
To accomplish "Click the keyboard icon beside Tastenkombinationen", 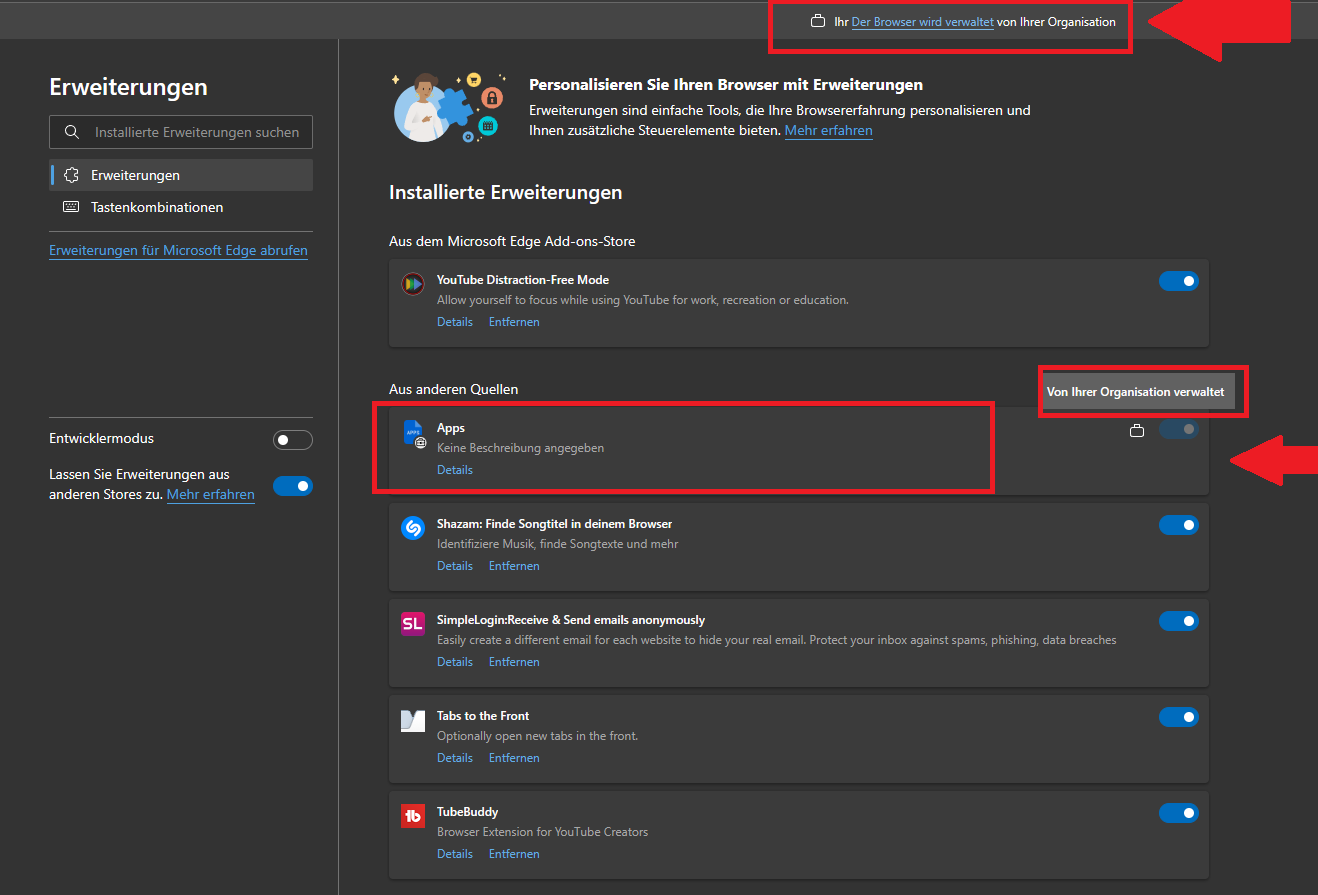I will (x=71, y=206).
